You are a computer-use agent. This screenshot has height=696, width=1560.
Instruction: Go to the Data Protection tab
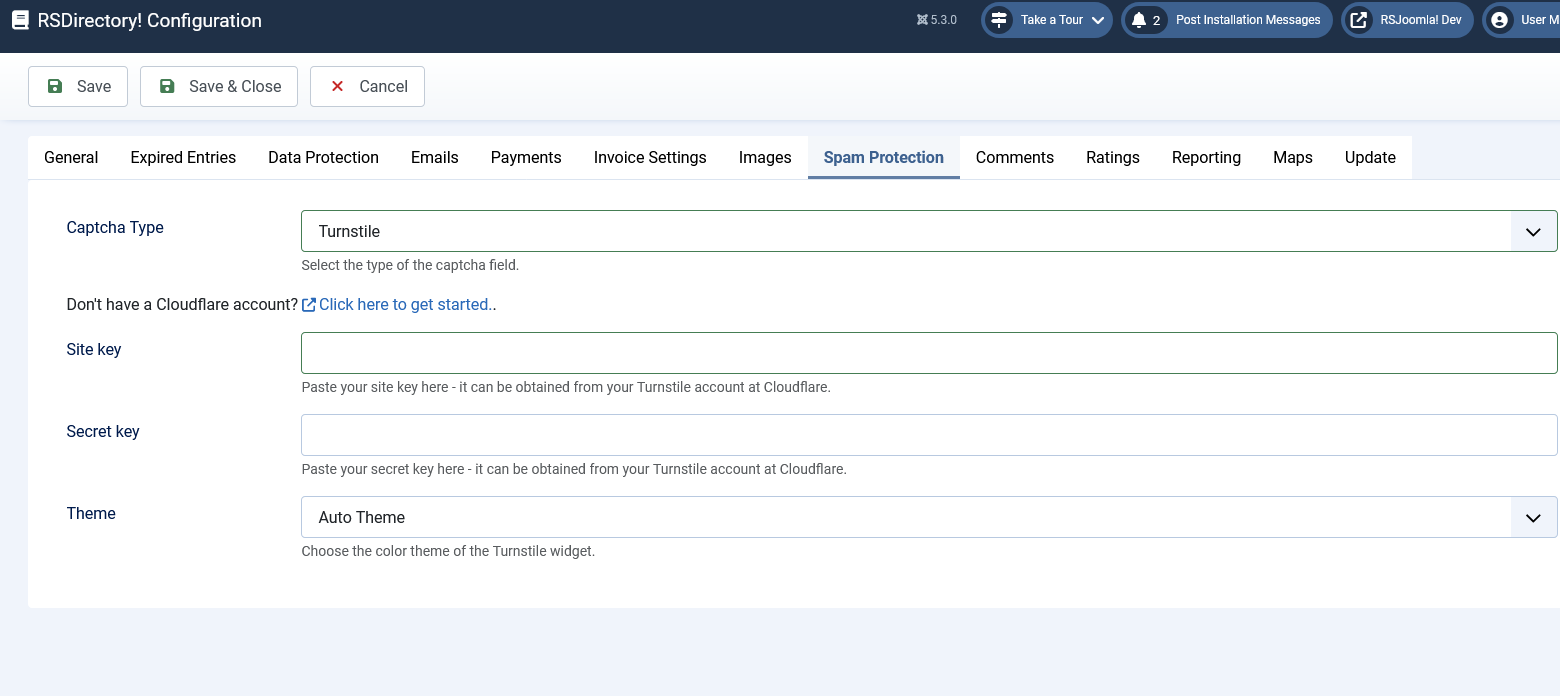[323, 157]
